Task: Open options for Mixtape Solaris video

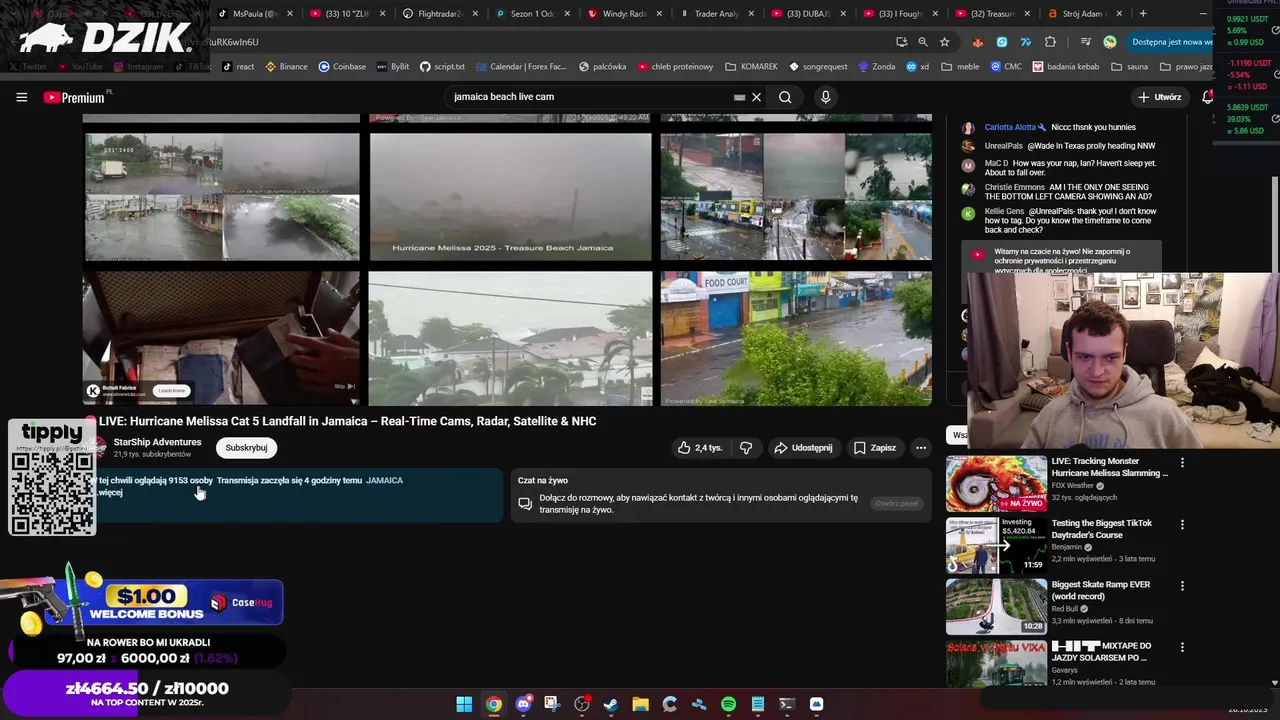Action: click(1182, 647)
